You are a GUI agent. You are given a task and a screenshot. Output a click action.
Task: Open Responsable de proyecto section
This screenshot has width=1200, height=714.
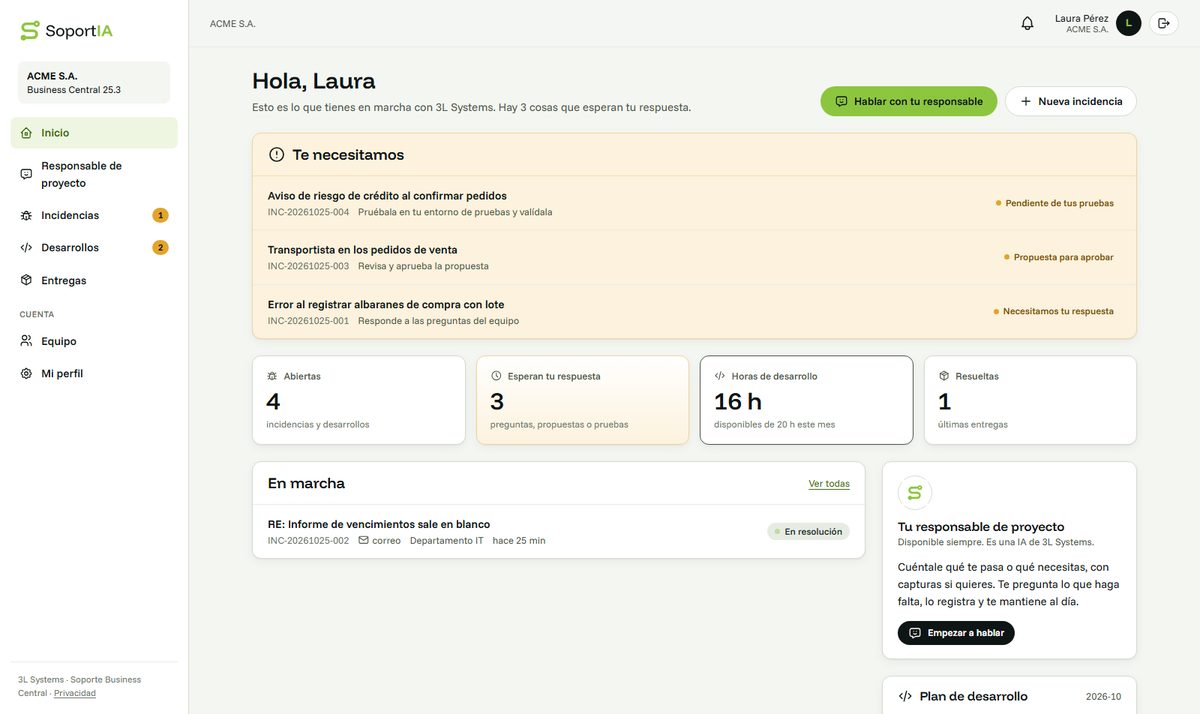(94, 174)
